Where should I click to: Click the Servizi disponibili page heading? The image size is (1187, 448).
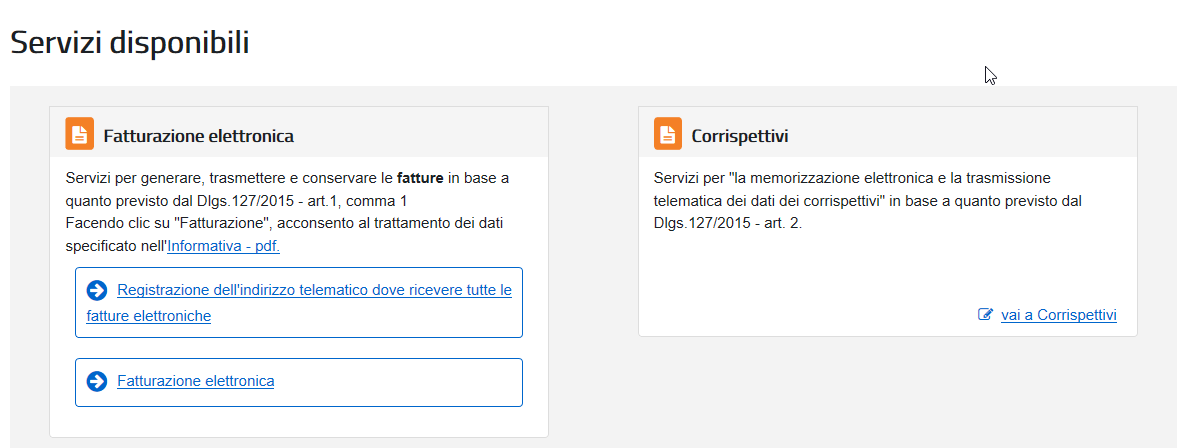coord(129,42)
